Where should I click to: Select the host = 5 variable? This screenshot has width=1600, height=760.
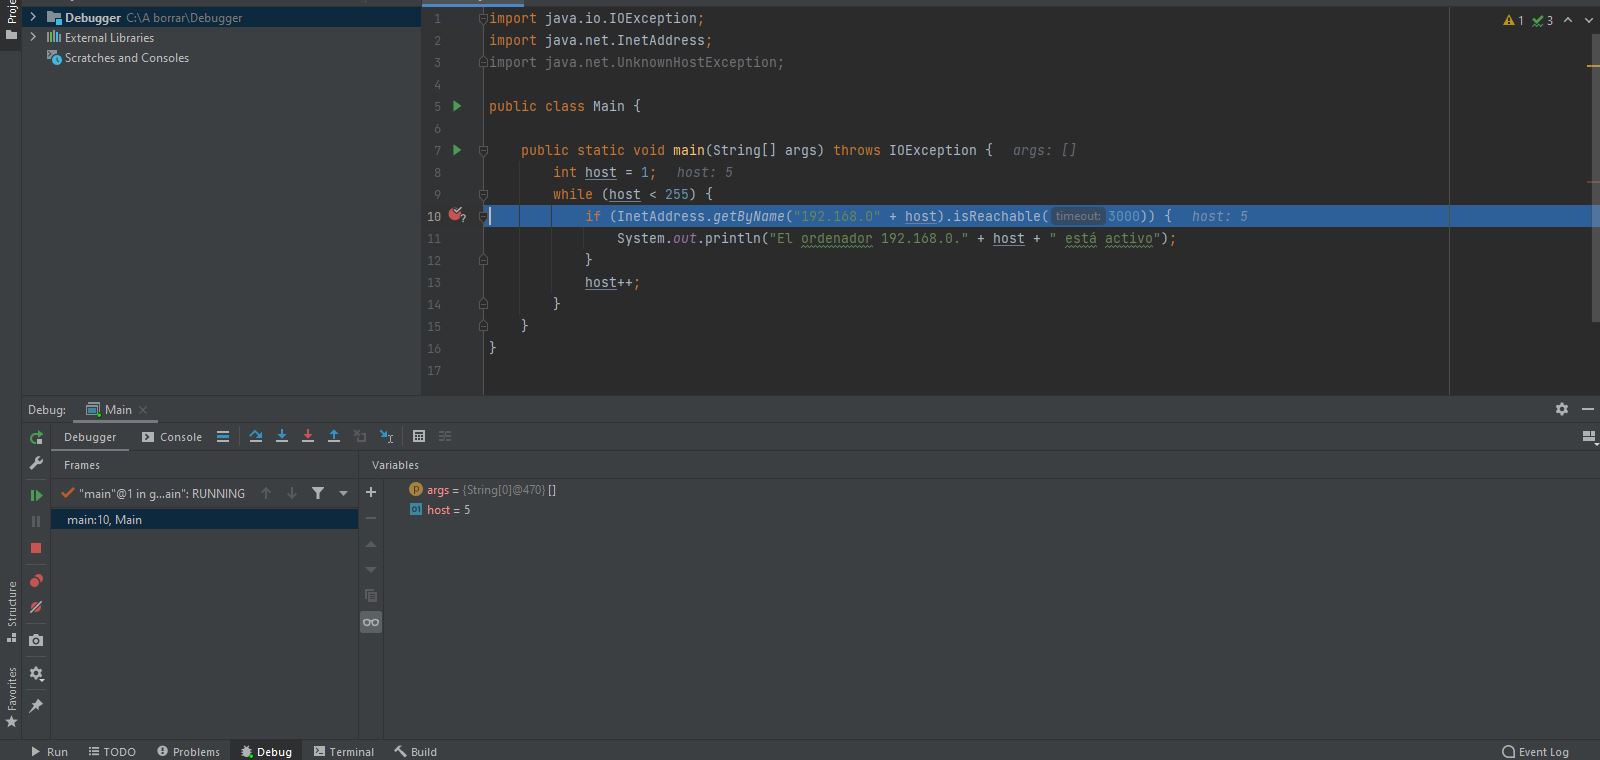pos(440,510)
